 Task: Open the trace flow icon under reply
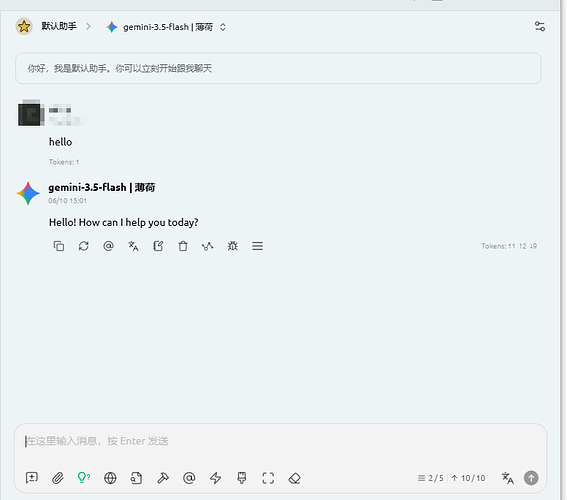(x=208, y=246)
